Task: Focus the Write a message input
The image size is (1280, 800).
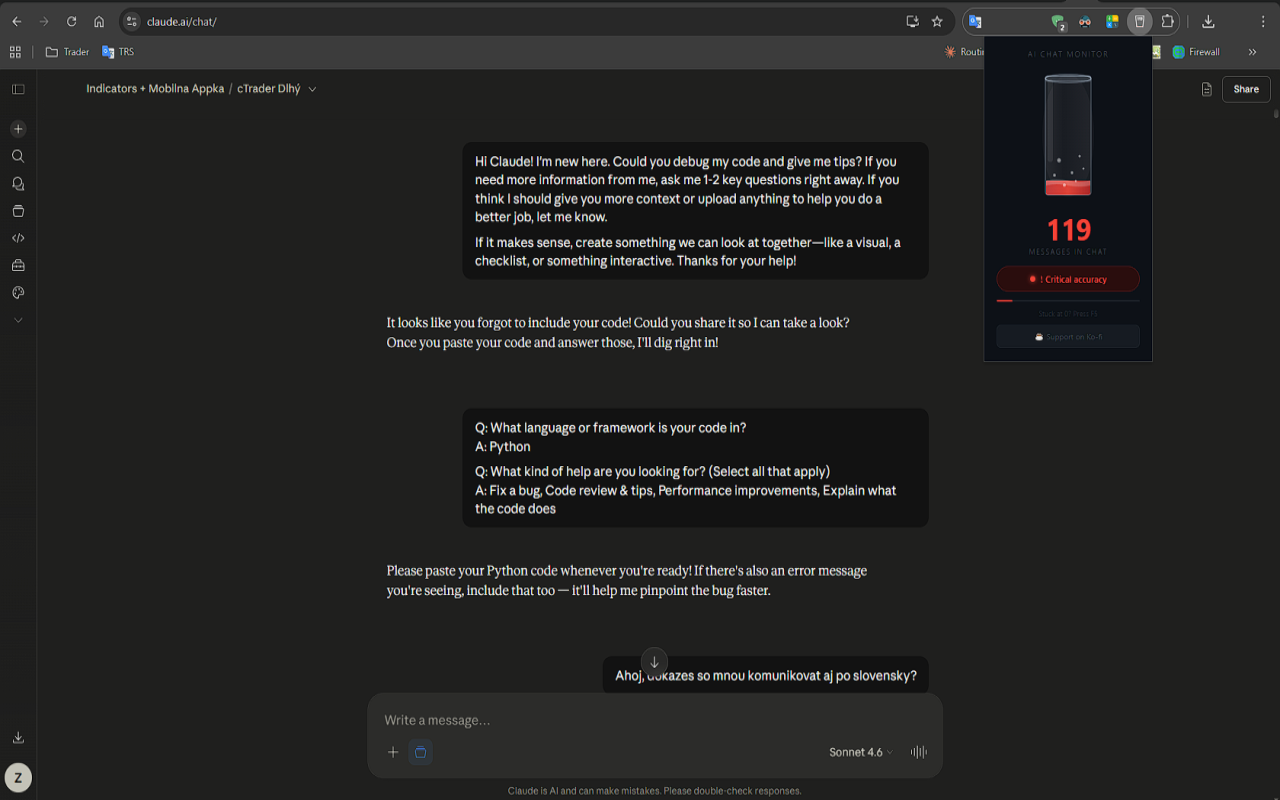Action: point(655,720)
